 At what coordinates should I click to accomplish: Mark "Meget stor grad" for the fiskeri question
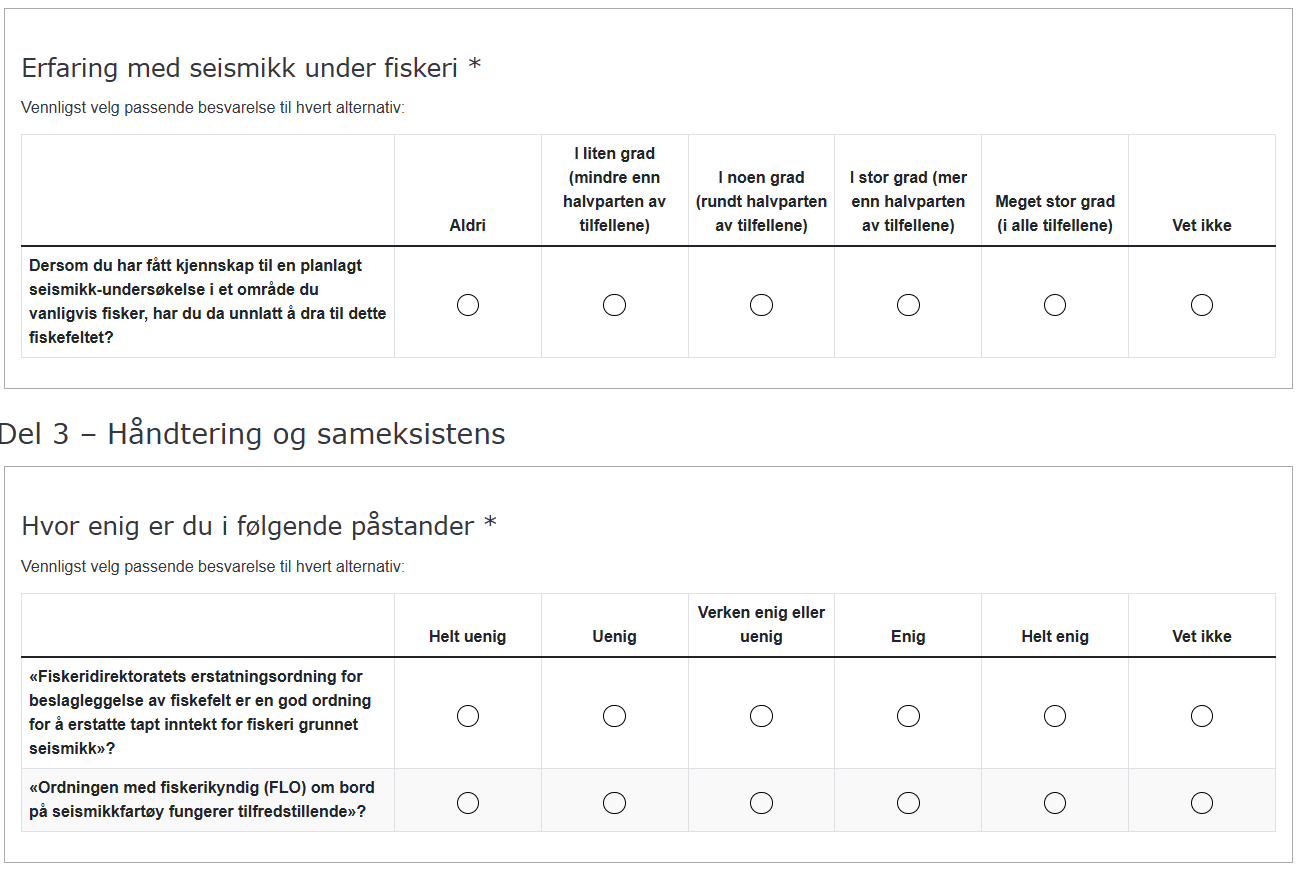point(1054,305)
